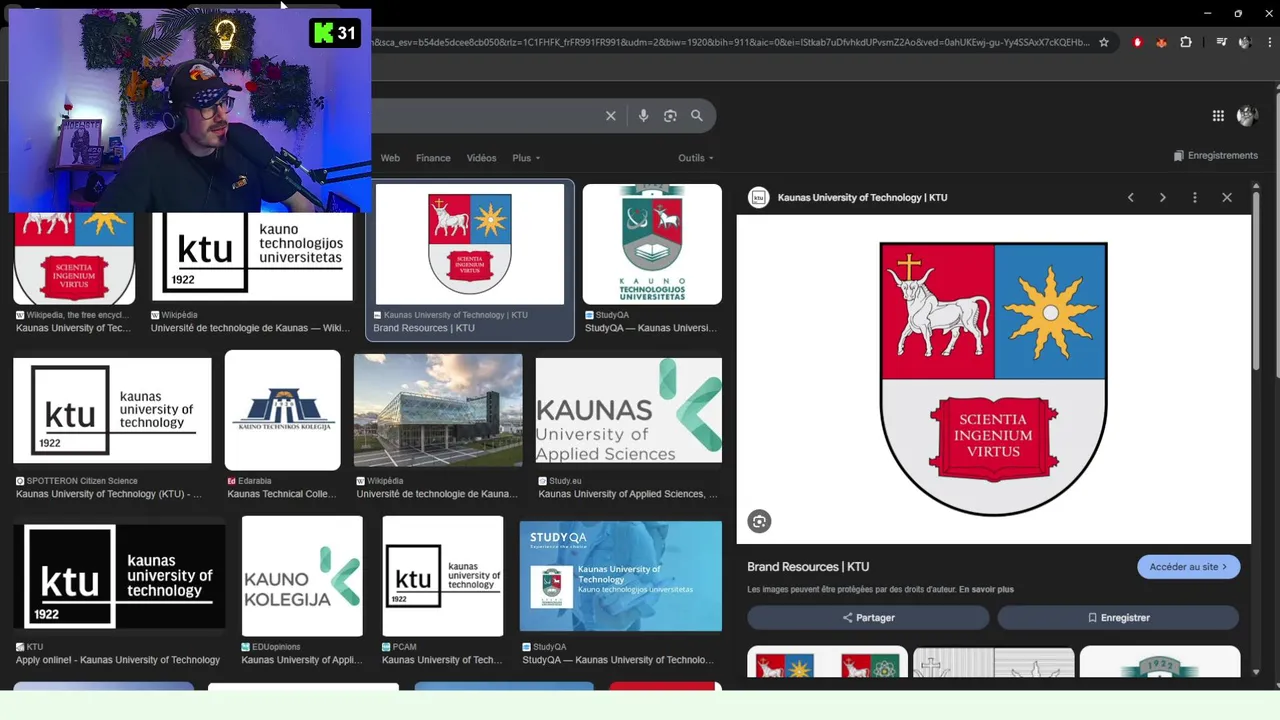Open preview title Kaunas University of Technology | KTU
The width and height of the screenshot is (1280, 720).
pos(862,198)
